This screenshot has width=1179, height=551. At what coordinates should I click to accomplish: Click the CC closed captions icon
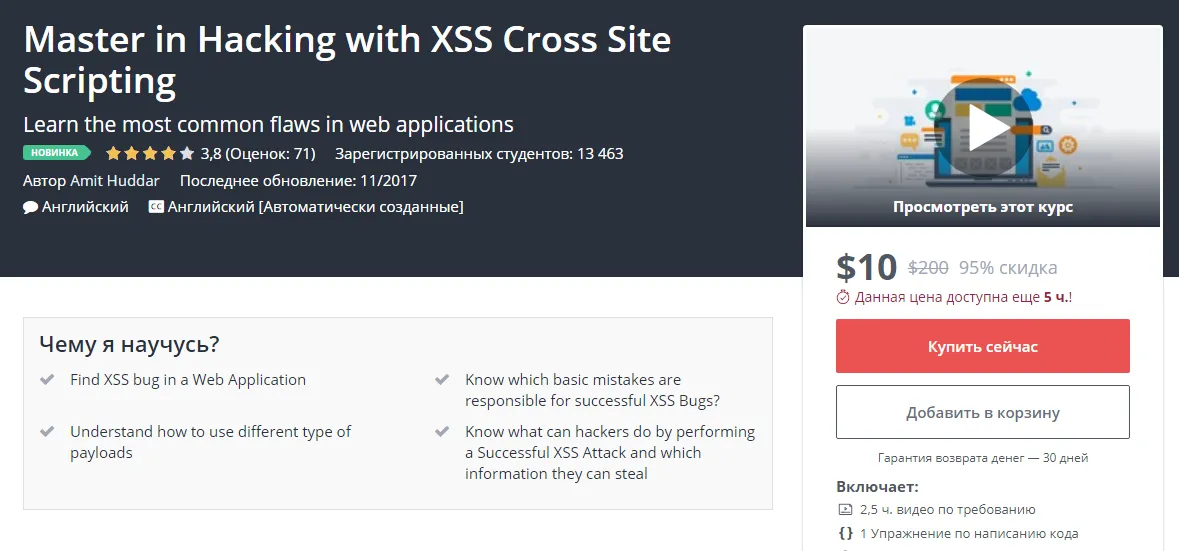(x=156, y=207)
